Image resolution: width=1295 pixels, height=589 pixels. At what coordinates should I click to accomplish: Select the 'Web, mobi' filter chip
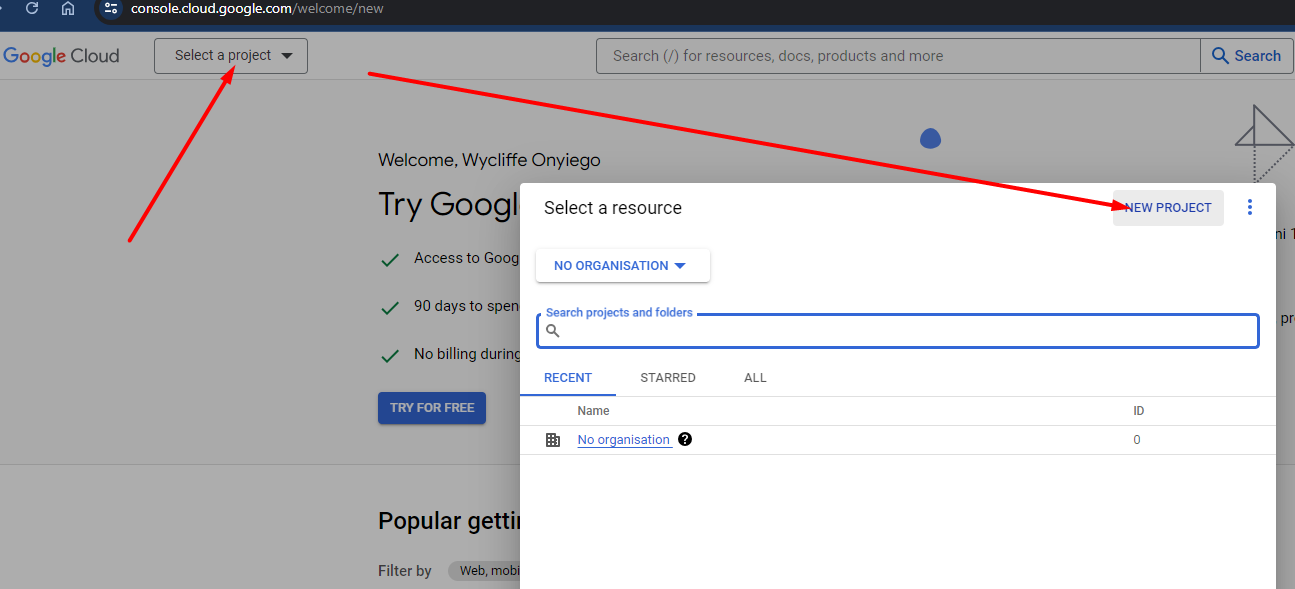point(484,571)
